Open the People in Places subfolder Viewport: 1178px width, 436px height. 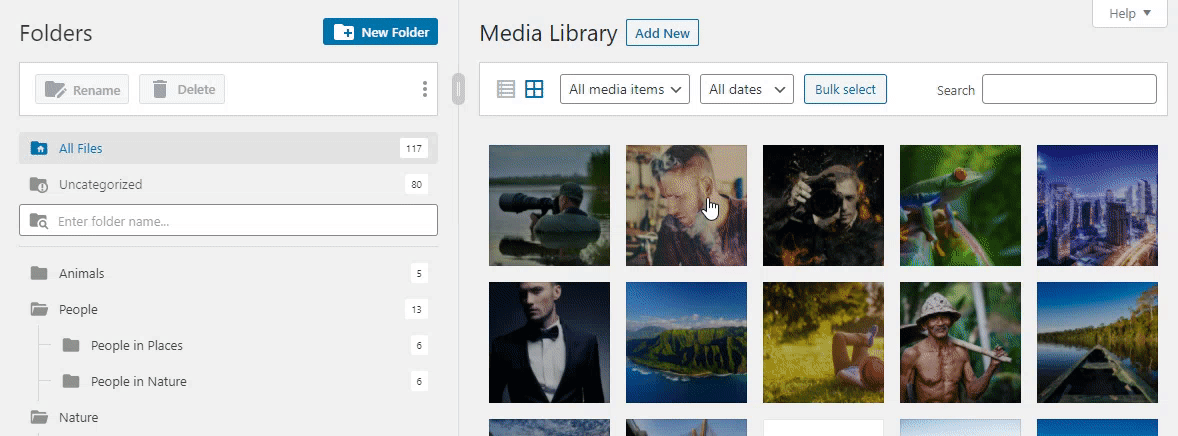(245, 345)
